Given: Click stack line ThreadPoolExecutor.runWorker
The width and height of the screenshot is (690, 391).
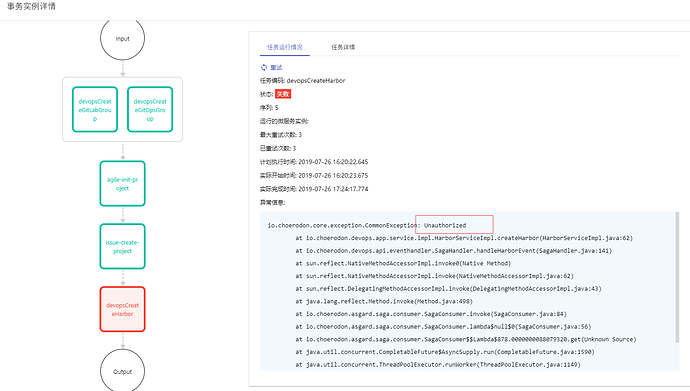Looking at the screenshot, I should (x=438, y=365).
